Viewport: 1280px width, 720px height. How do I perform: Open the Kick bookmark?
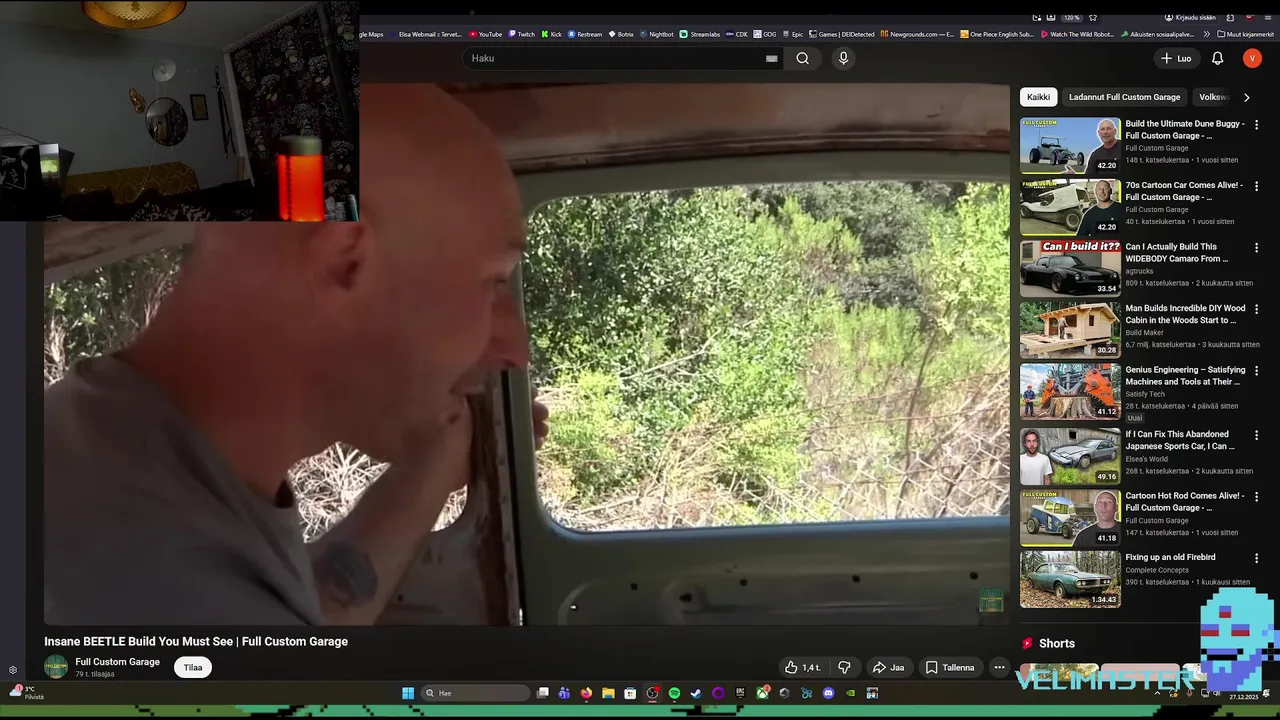pyautogui.click(x=552, y=34)
